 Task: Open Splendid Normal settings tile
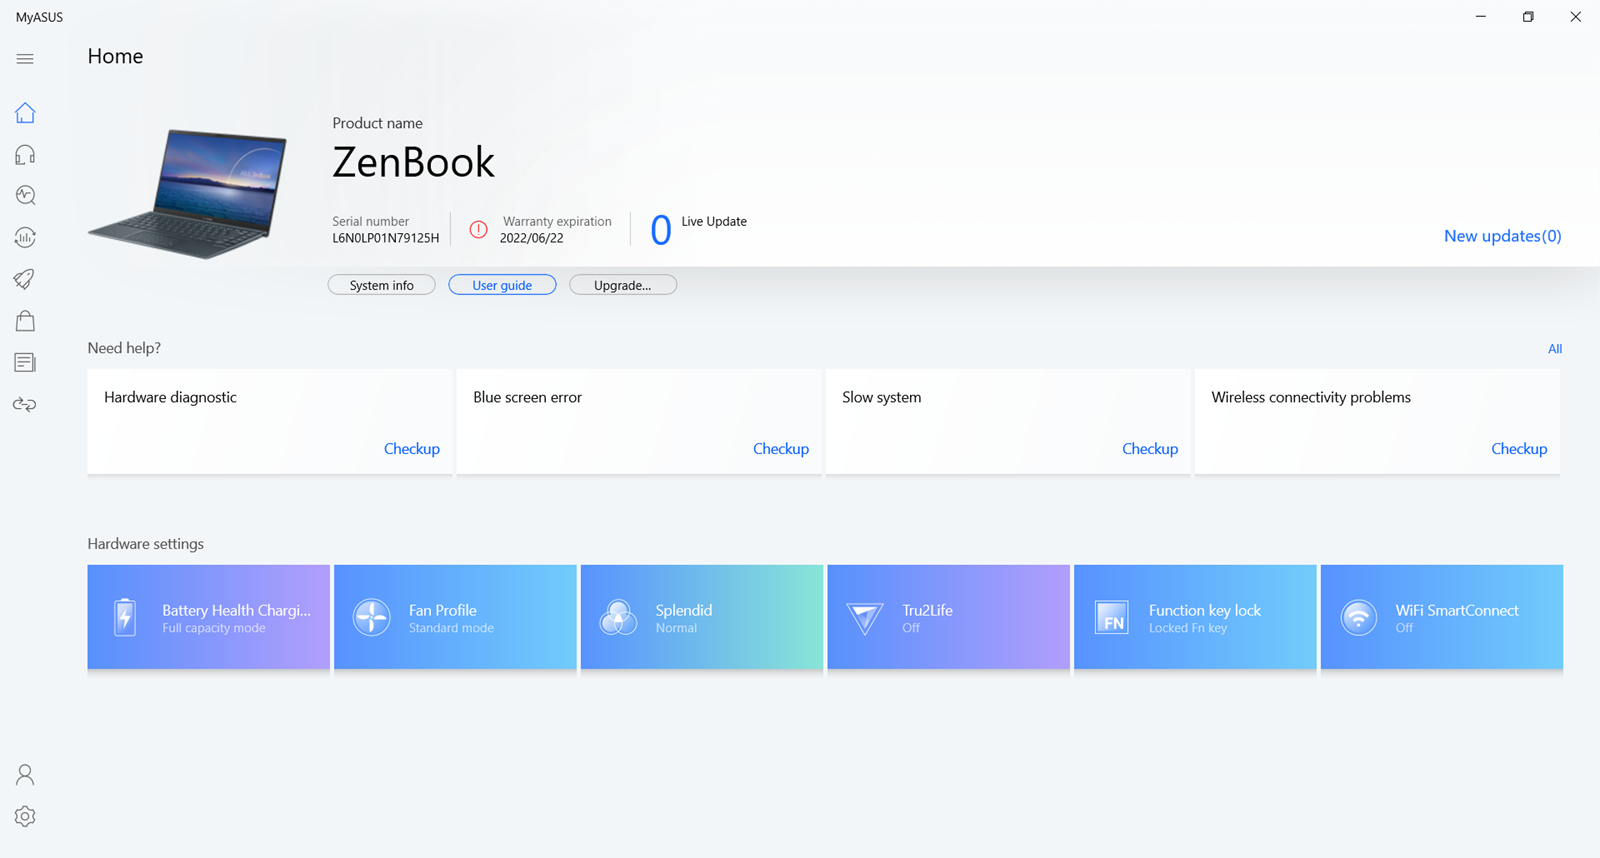click(x=702, y=617)
